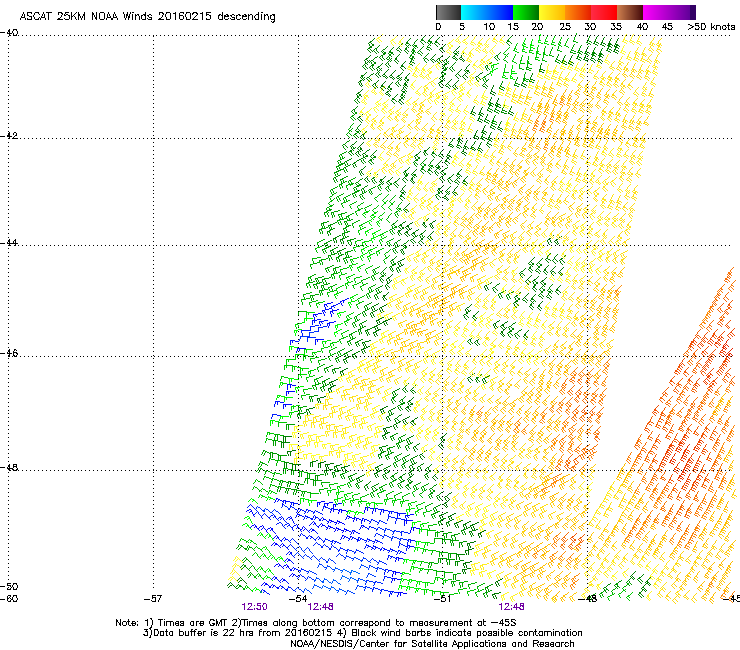This screenshot has height=650, width=740.
Task: Click the '-46' latitude axis label
Action: [9, 353]
